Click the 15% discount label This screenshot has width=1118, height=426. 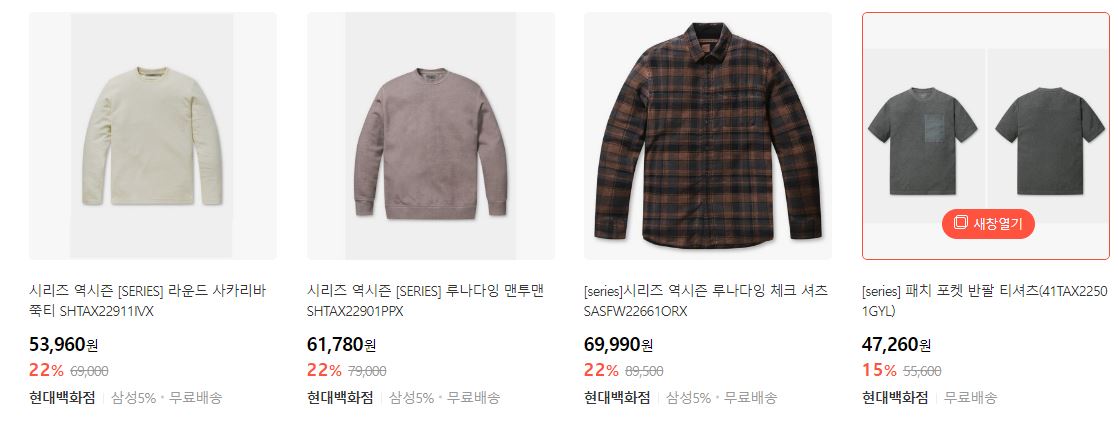coord(879,370)
